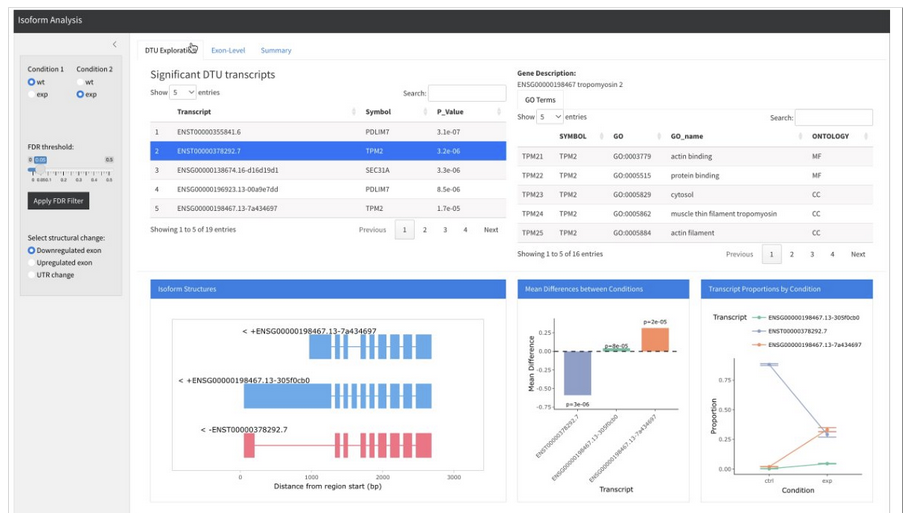
Task: Go to Next page of DTU transcripts
Action: (490, 230)
